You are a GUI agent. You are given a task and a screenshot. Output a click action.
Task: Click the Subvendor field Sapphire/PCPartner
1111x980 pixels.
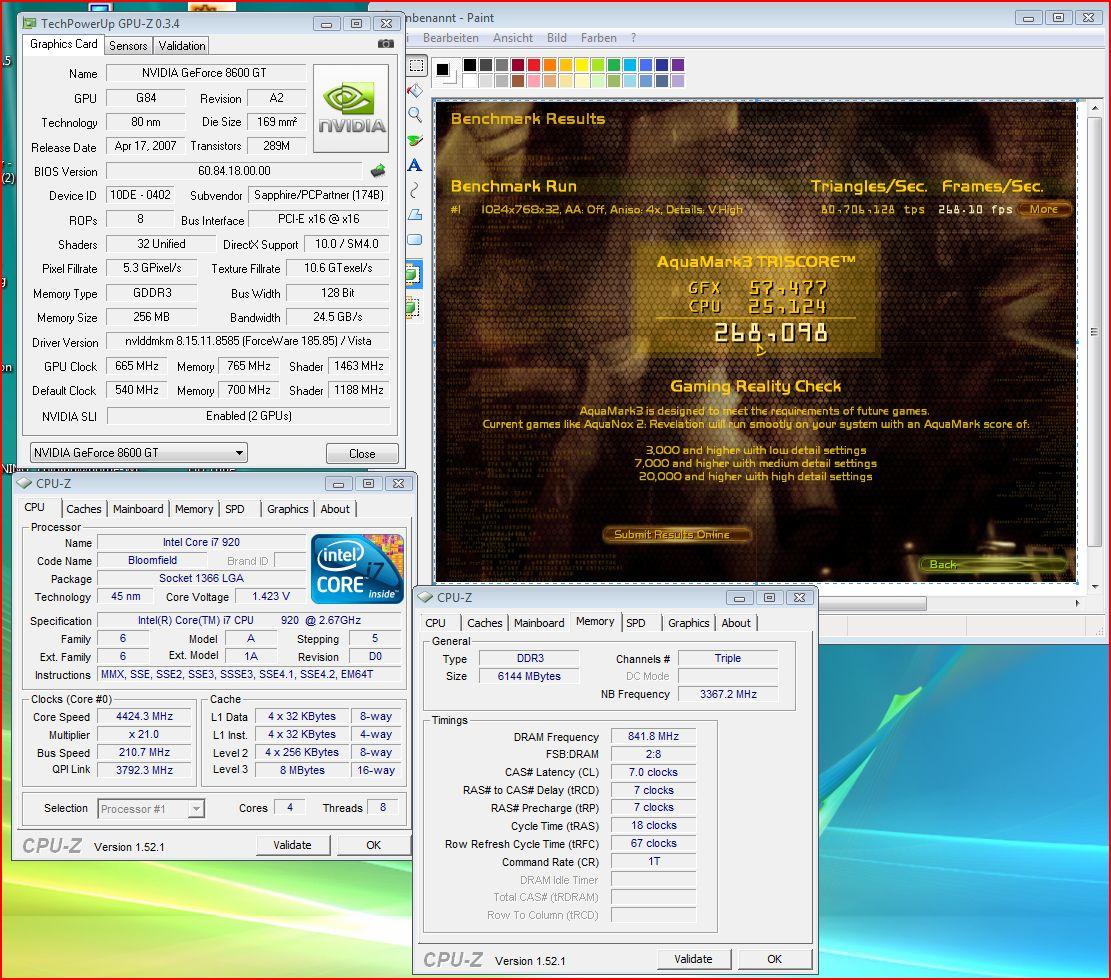319,195
